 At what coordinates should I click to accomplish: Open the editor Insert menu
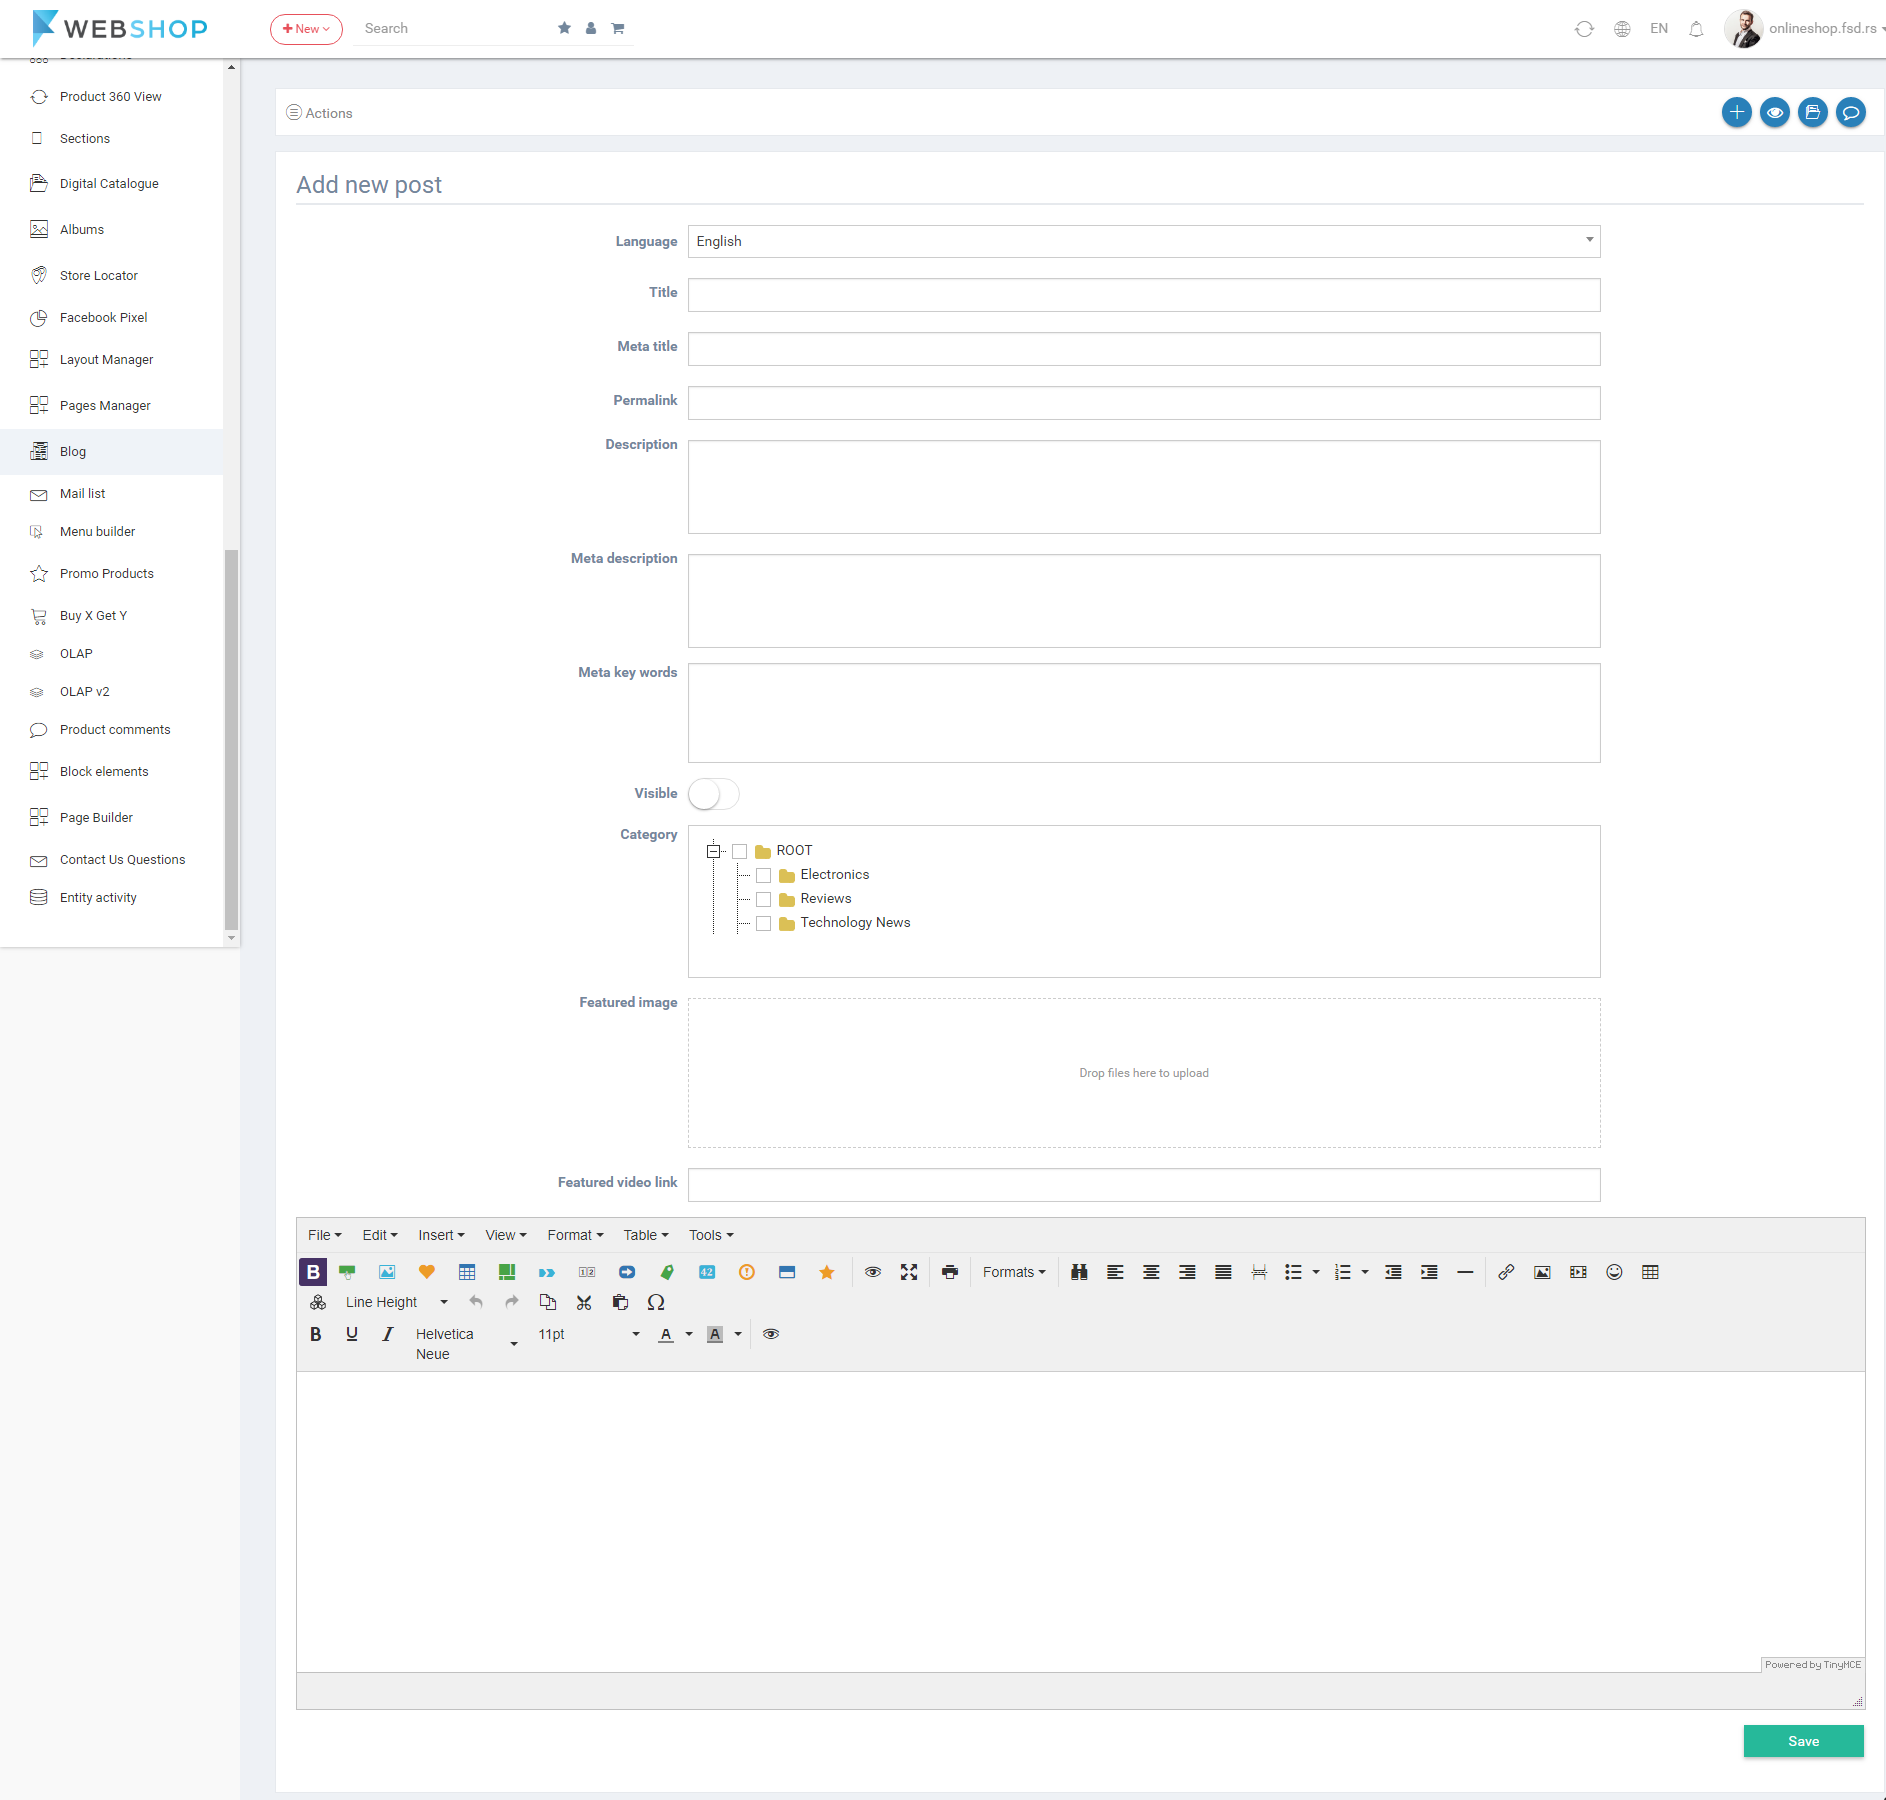[441, 1235]
